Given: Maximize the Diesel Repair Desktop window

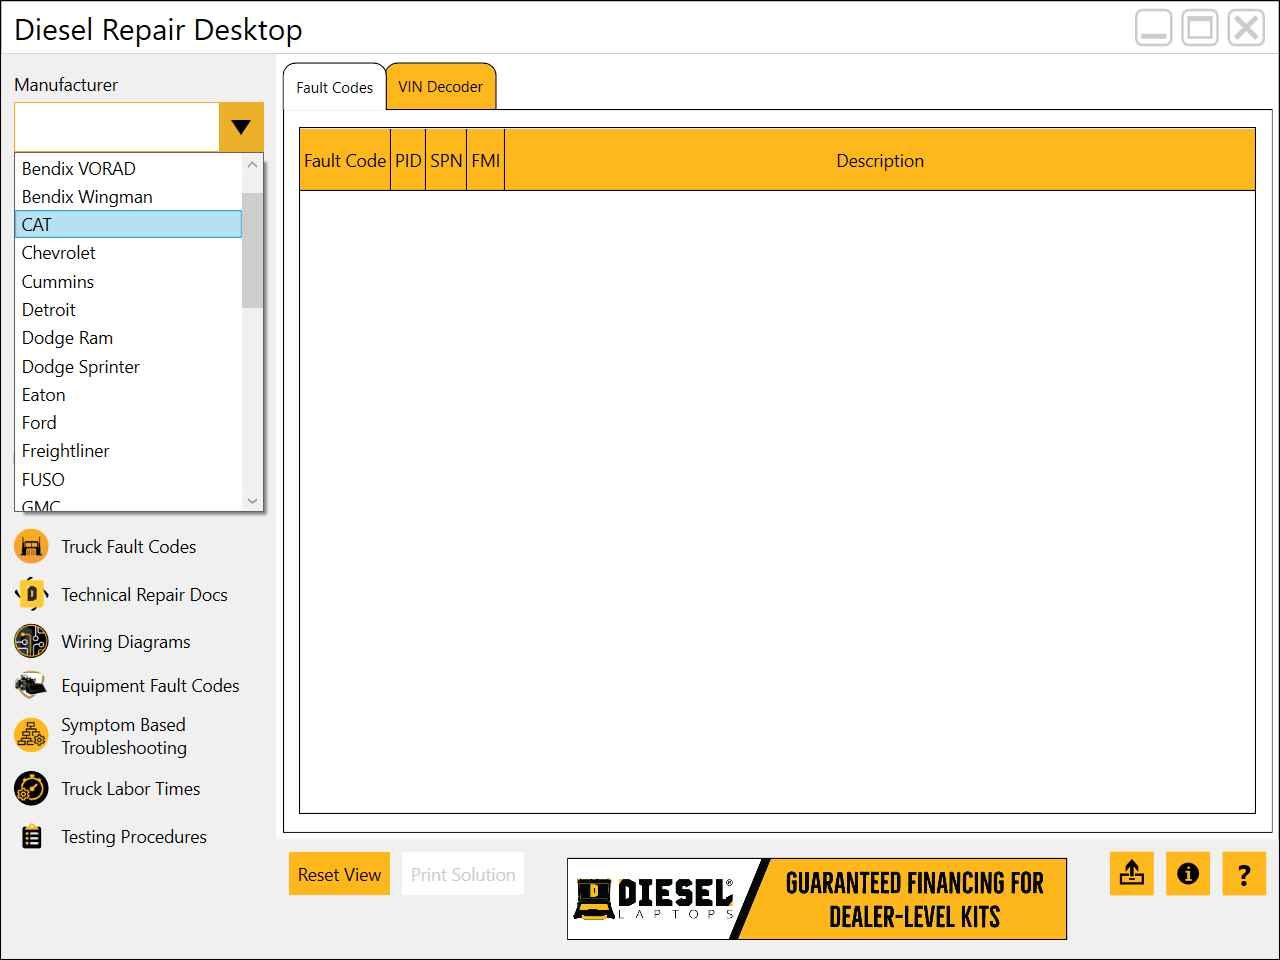Looking at the screenshot, I should (x=1200, y=28).
